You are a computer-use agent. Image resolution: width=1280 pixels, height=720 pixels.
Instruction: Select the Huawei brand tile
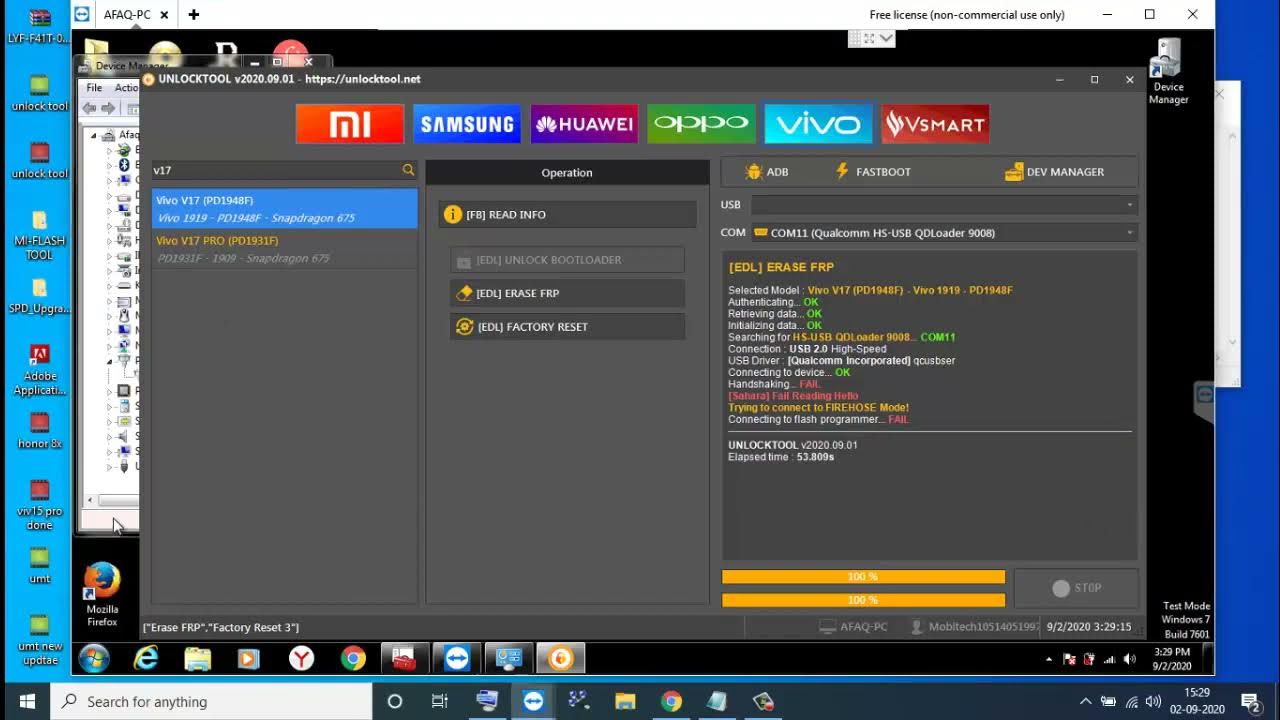pyautogui.click(x=584, y=124)
